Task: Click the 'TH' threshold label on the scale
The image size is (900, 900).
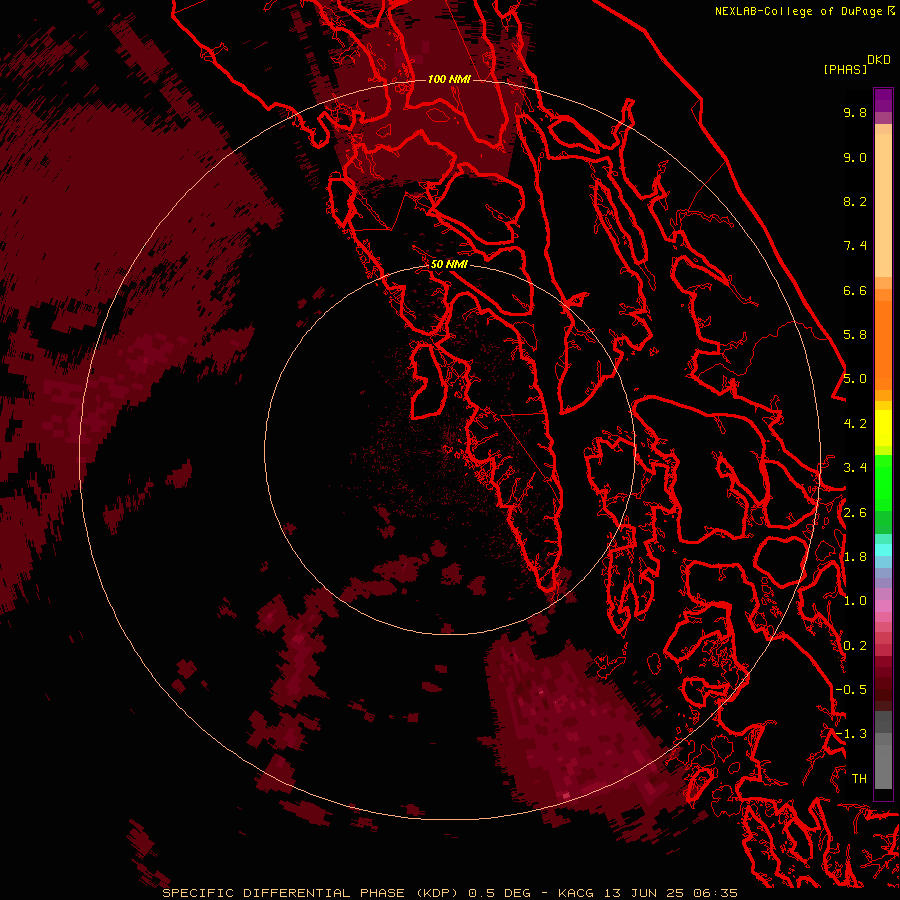Action: pyautogui.click(x=859, y=779)
